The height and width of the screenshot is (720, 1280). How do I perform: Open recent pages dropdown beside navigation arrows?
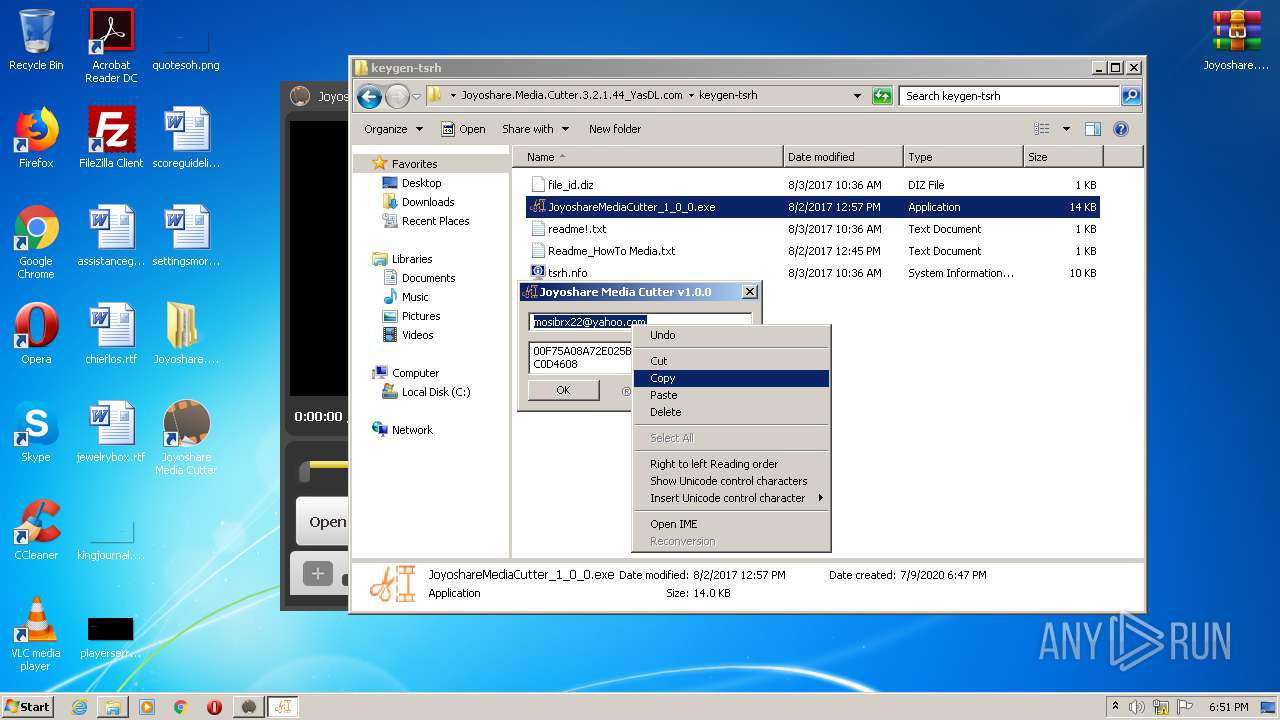coord(416,97)
